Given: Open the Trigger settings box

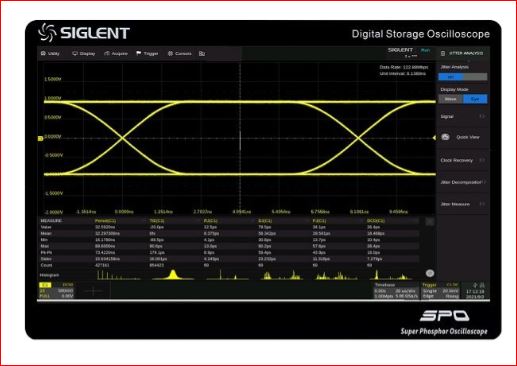Looking at the screenshot, I should pyautogui.click(x=440, y=290).
